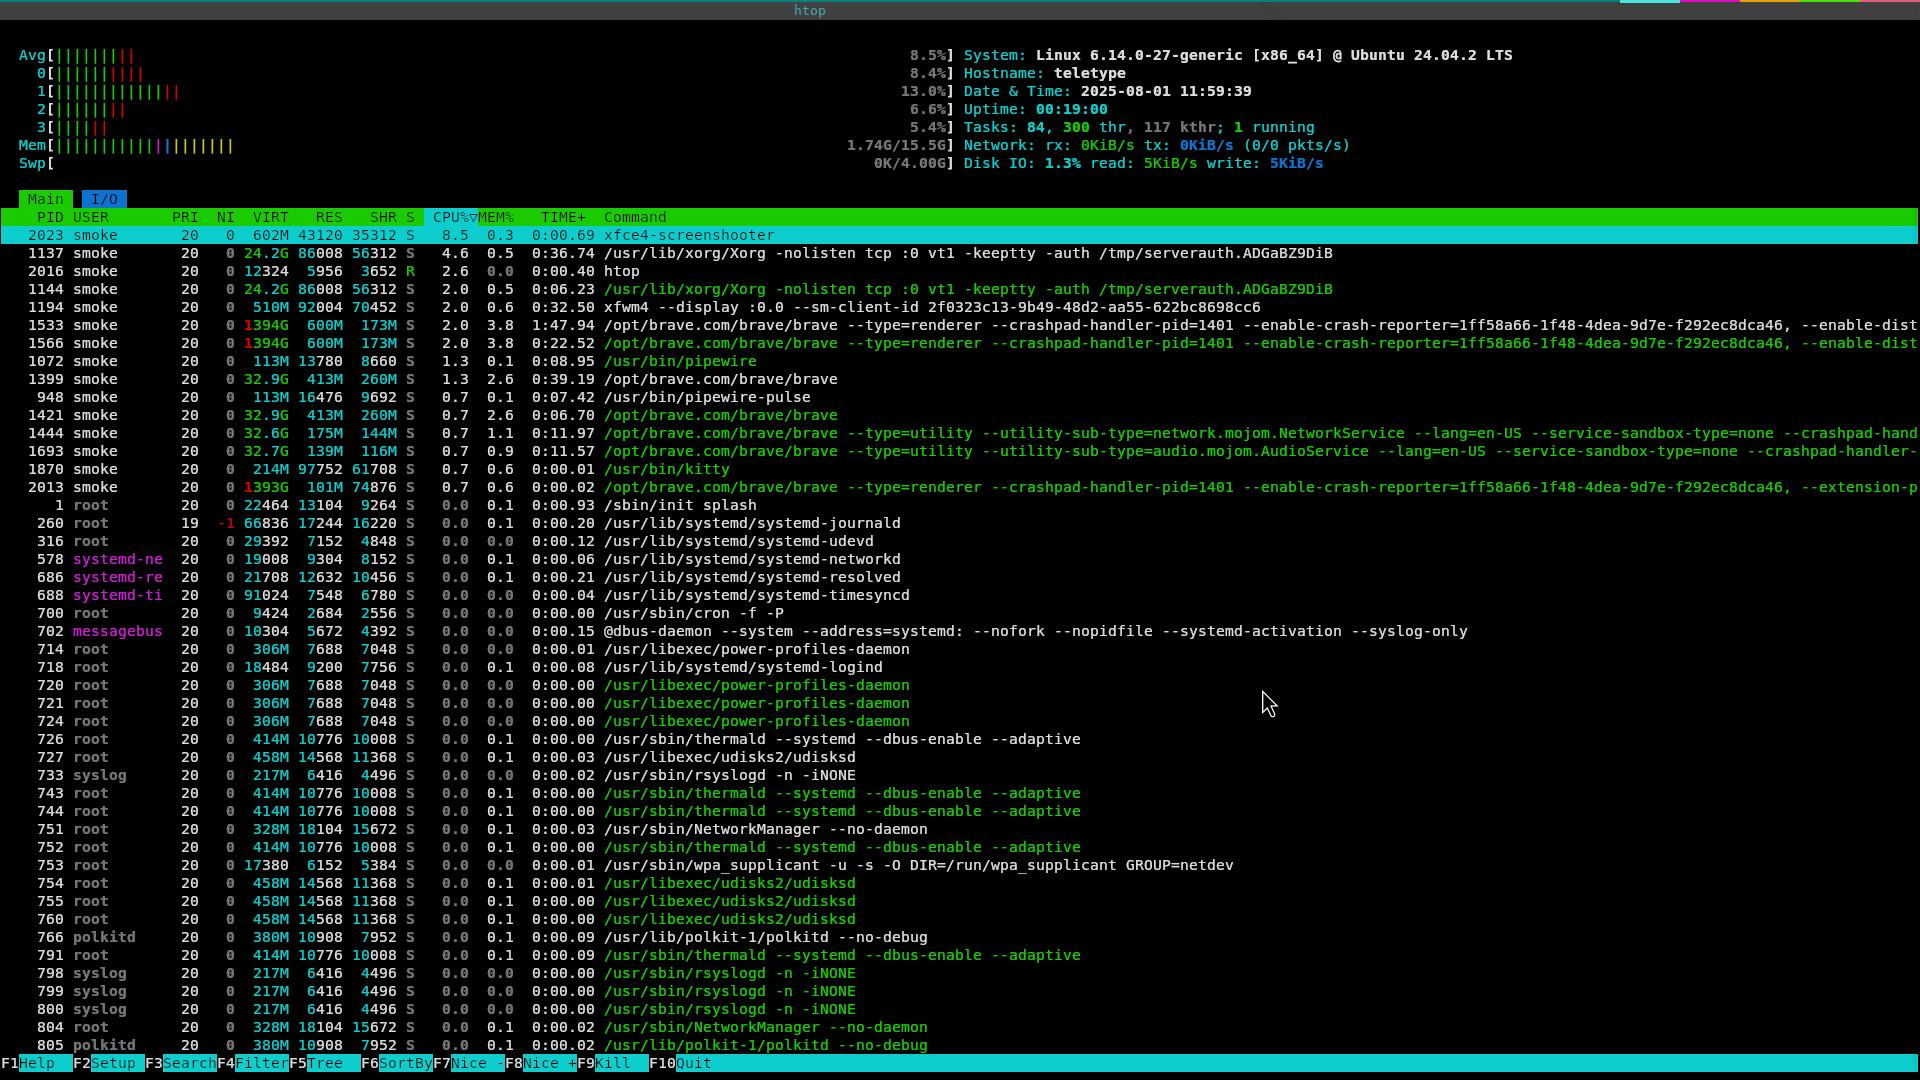Select the xfwm4 process row

(x=960, y=307)
